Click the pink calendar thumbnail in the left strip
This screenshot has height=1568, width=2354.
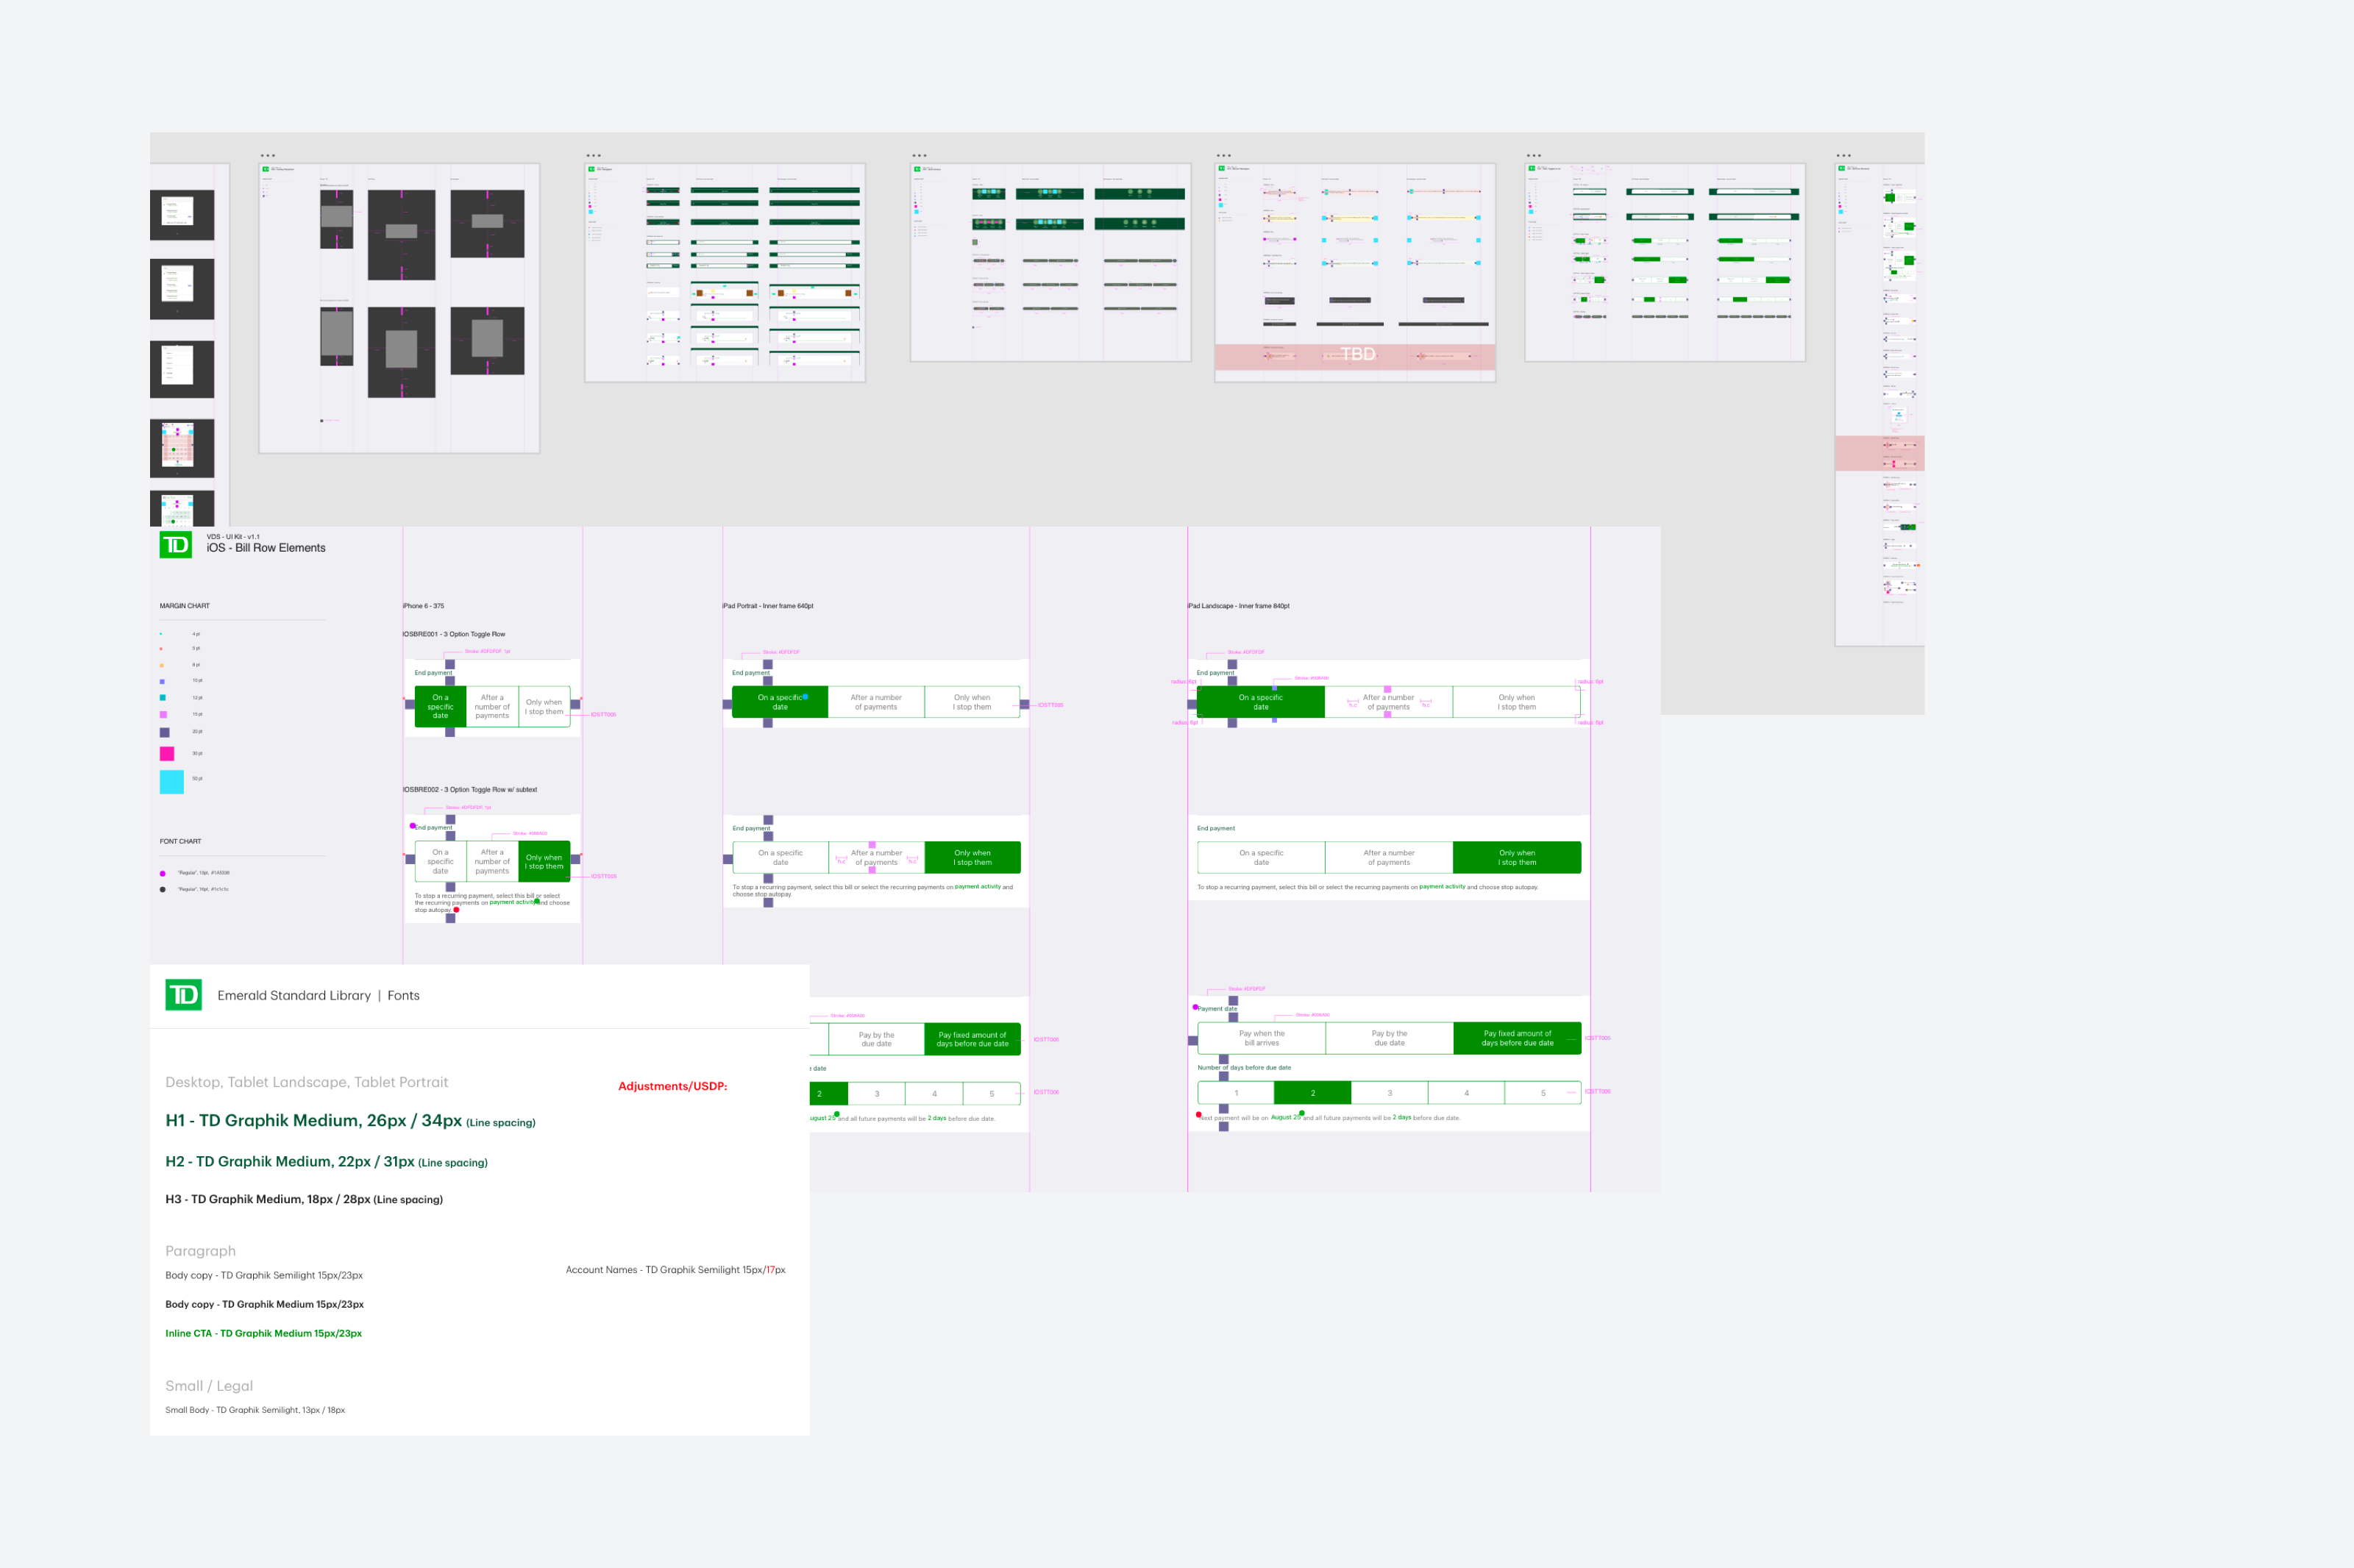[x=182, y=448]
